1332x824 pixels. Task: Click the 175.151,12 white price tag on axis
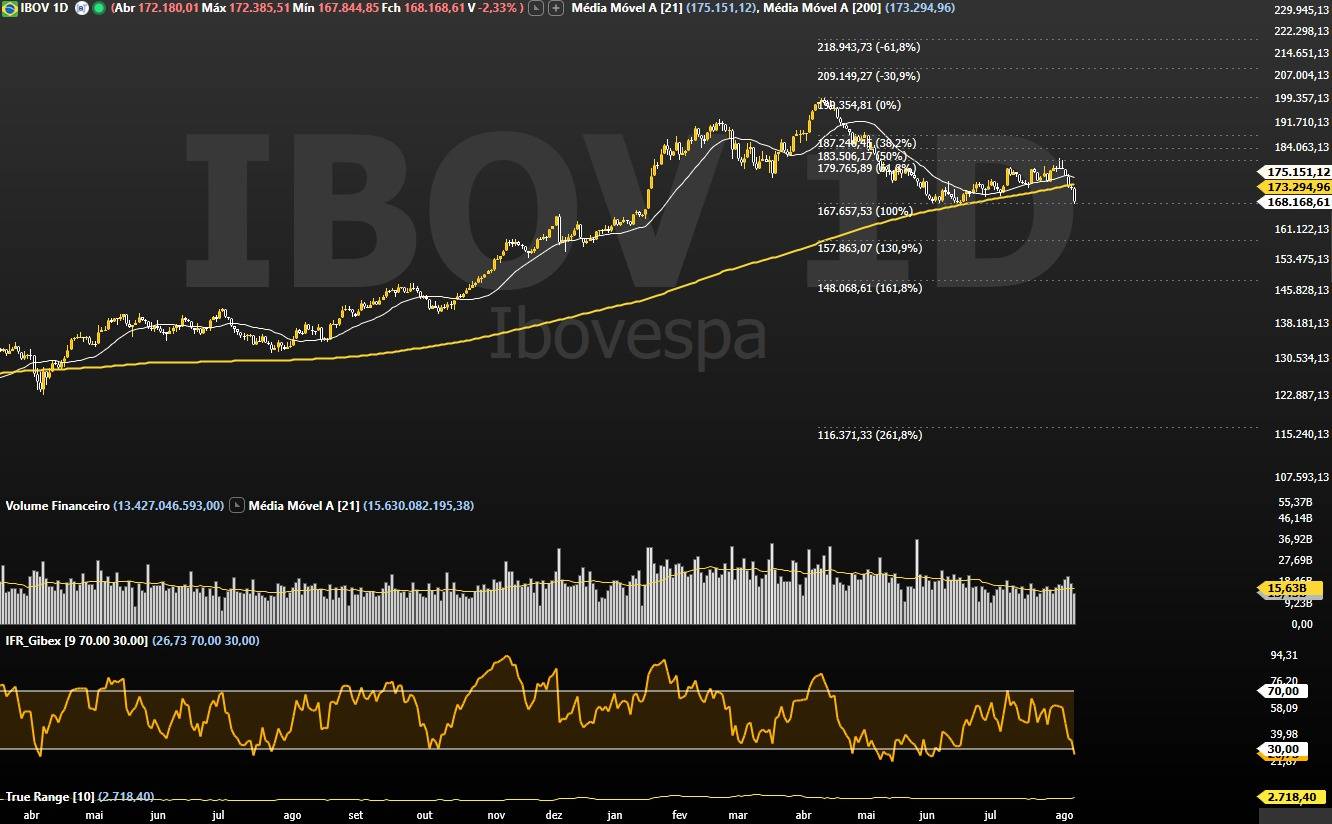click(x=1297, y=172)
